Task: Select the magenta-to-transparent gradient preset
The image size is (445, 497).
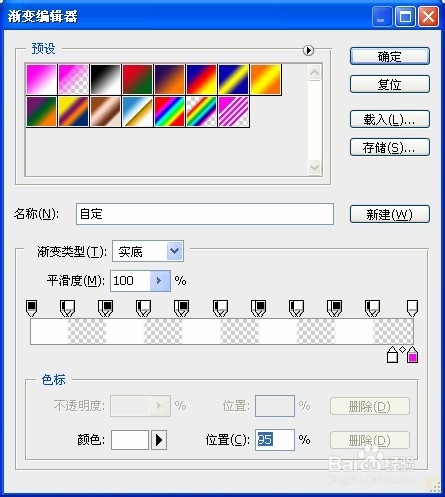Action: click(74, 80)
